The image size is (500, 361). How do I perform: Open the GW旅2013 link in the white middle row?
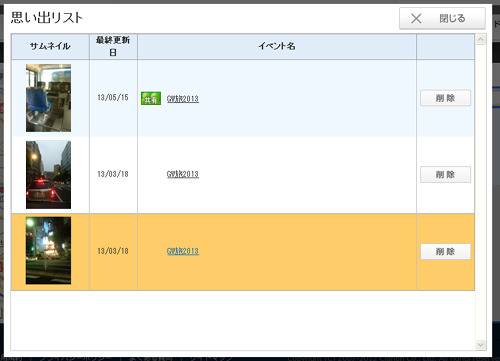tap(183, 174)
